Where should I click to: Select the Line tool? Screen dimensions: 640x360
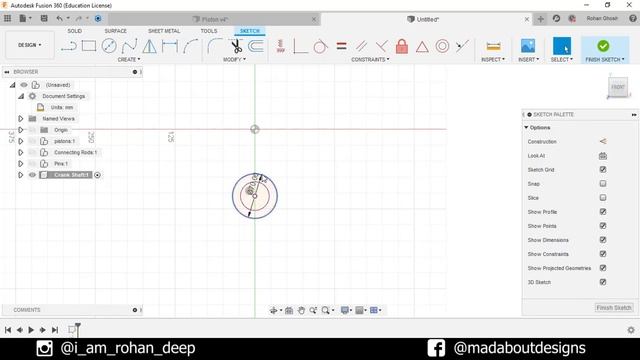point(69,46)
